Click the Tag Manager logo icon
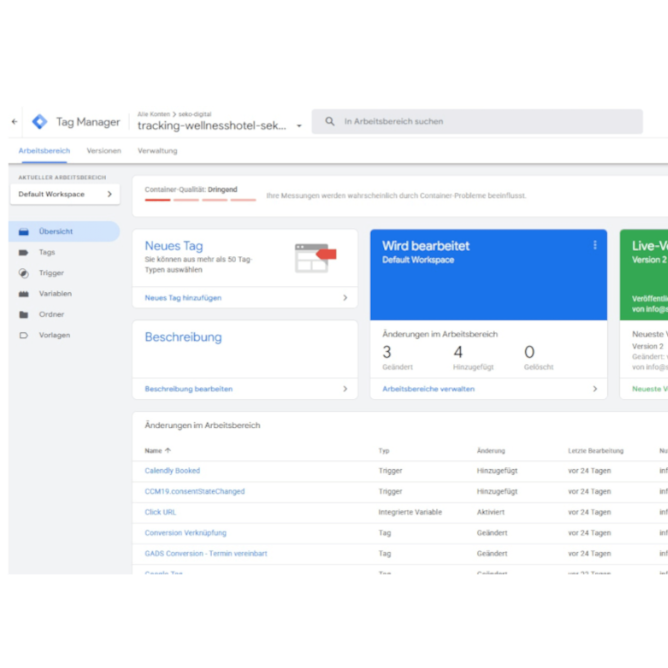Viewport: 668px width, 668px height. [x=39, y=122]
